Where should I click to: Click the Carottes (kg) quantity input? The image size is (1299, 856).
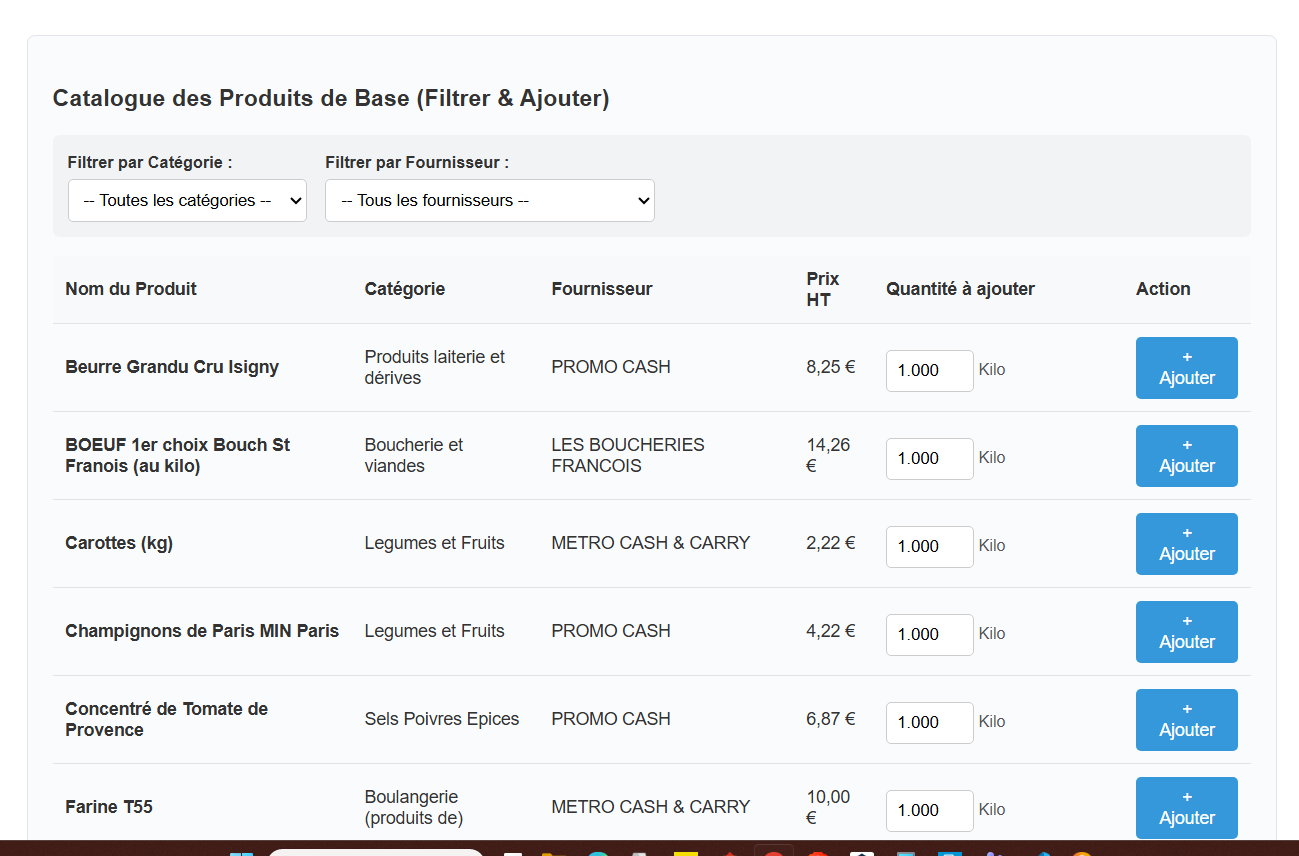930,546
